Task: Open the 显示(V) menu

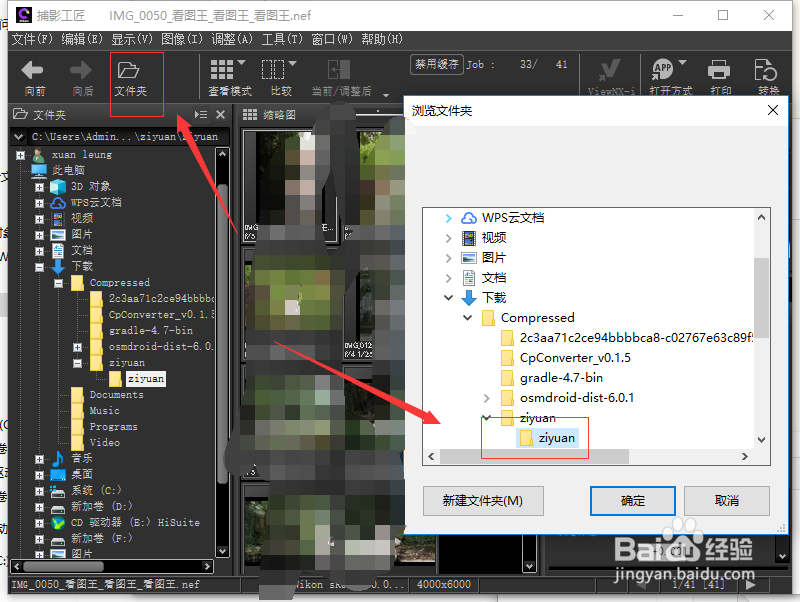Action: tap(132, 39)
